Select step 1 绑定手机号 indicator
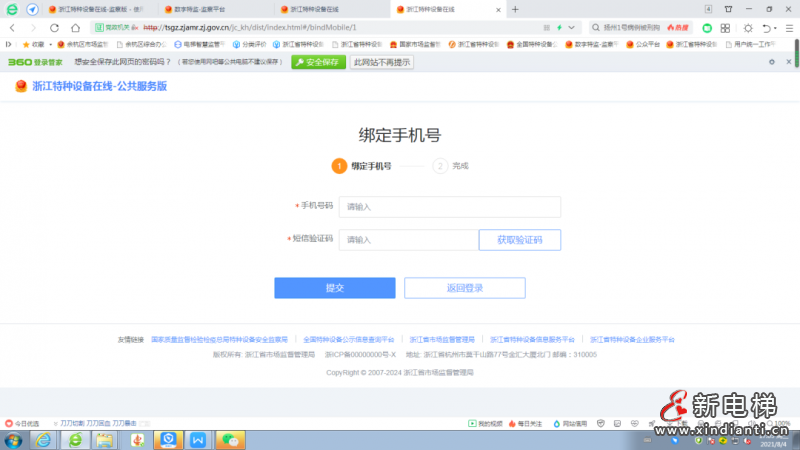The image size is (800, 450). 361,166
